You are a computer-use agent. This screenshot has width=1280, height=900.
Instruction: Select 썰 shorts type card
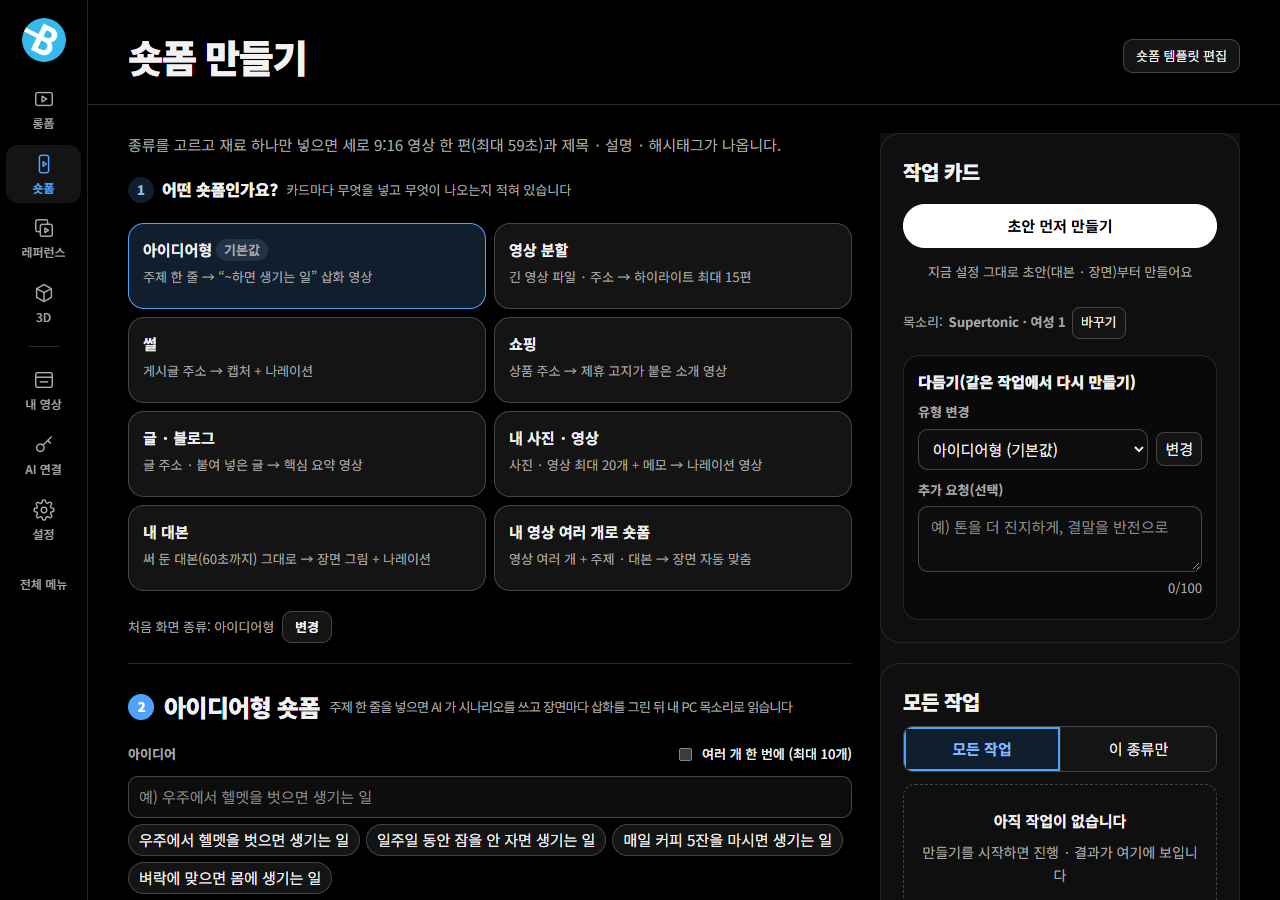pos(307,360)
